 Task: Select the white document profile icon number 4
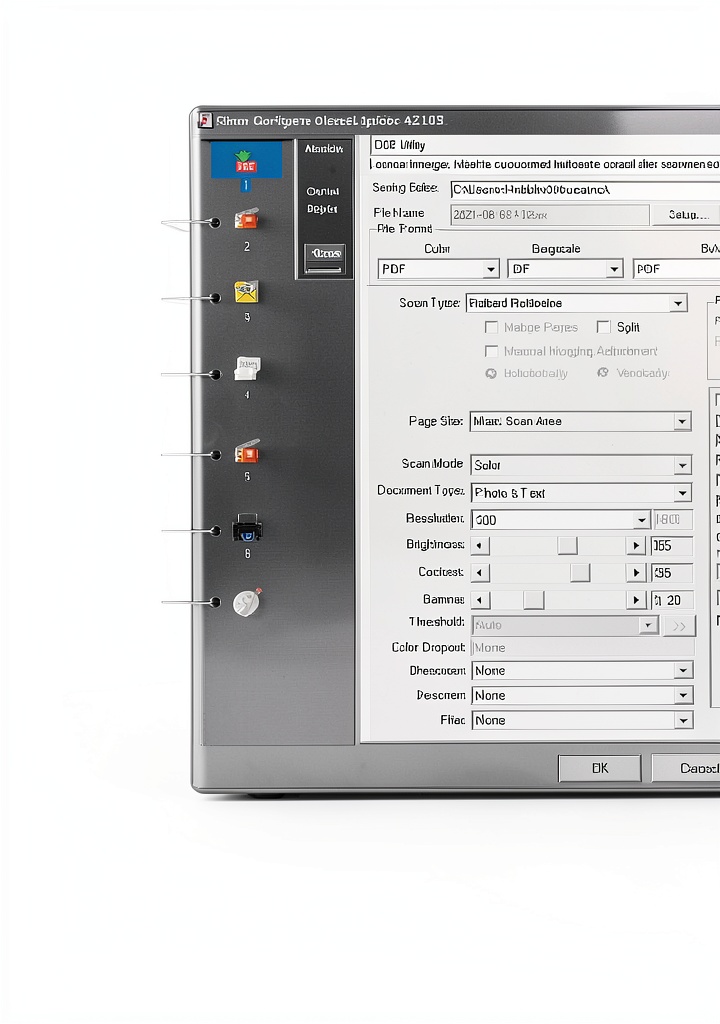(x=247, y=368)
